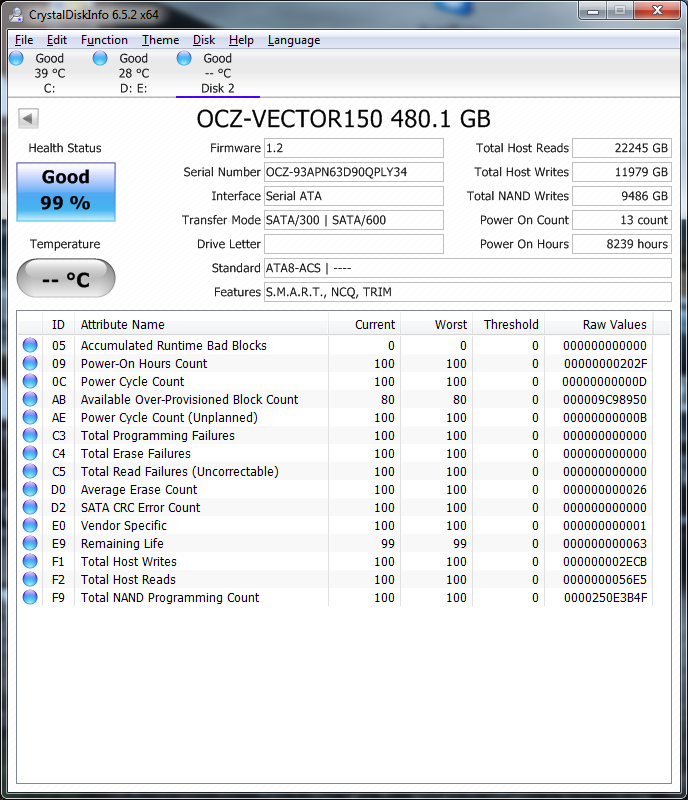
Task: Click the Transfer Mode field
Action: click(x=354, y=220)
